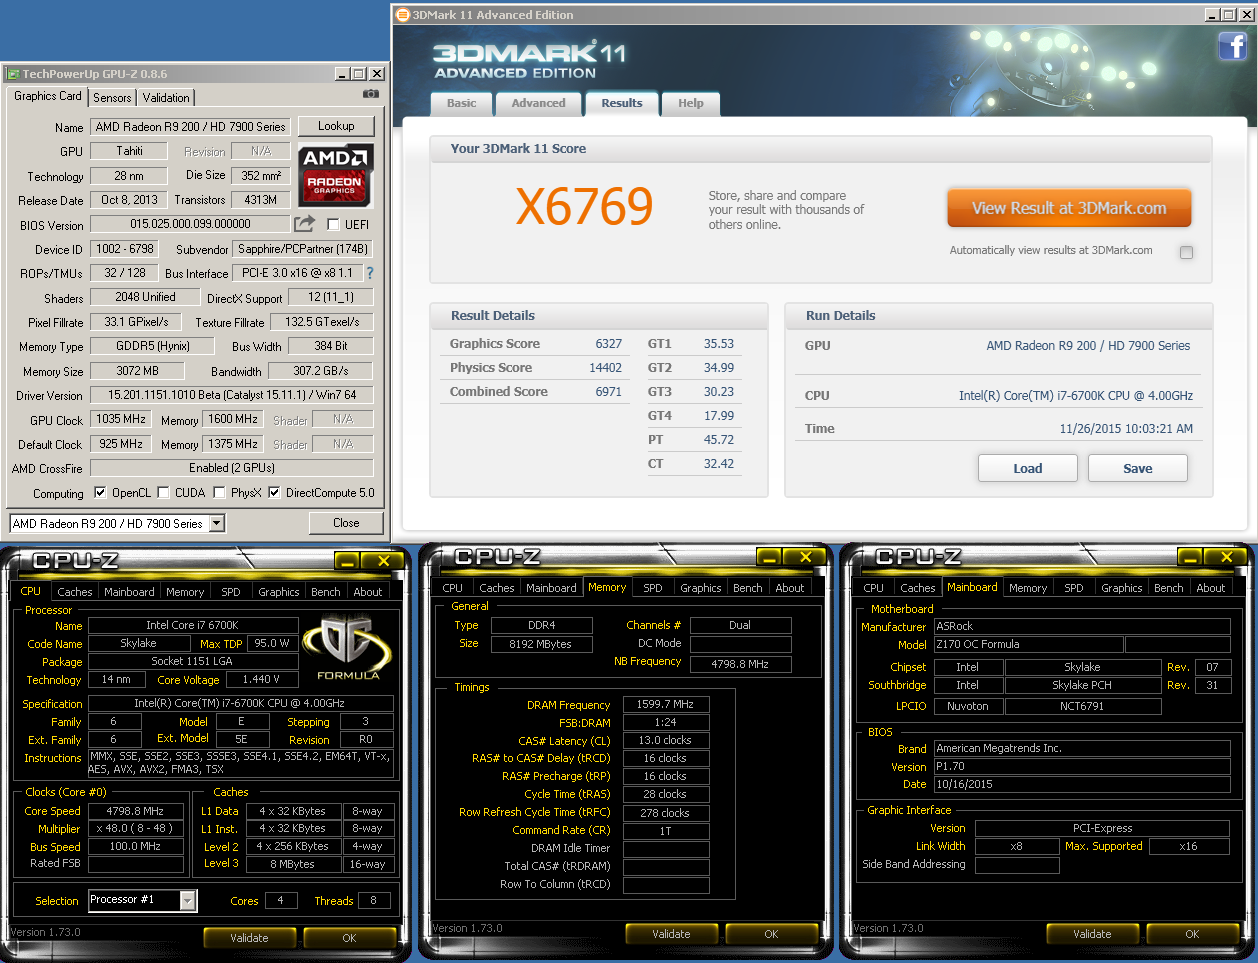Click the BIOS Date 10/16/2015 value
Screen dimensions: 1258x963
point(1082,784)
